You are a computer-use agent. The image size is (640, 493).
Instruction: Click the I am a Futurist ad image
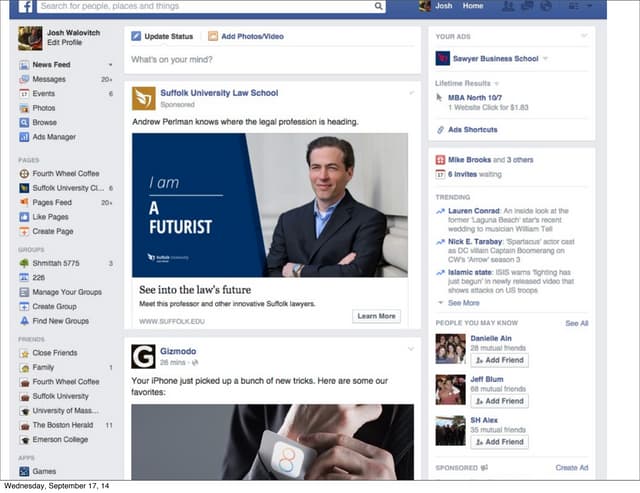pos(270,205)
